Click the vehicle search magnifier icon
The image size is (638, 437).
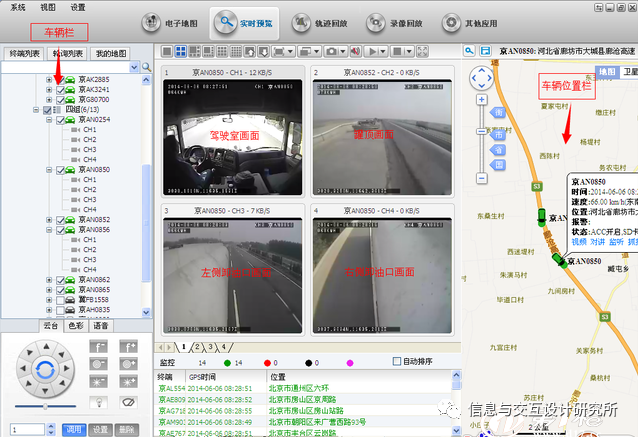146,67
